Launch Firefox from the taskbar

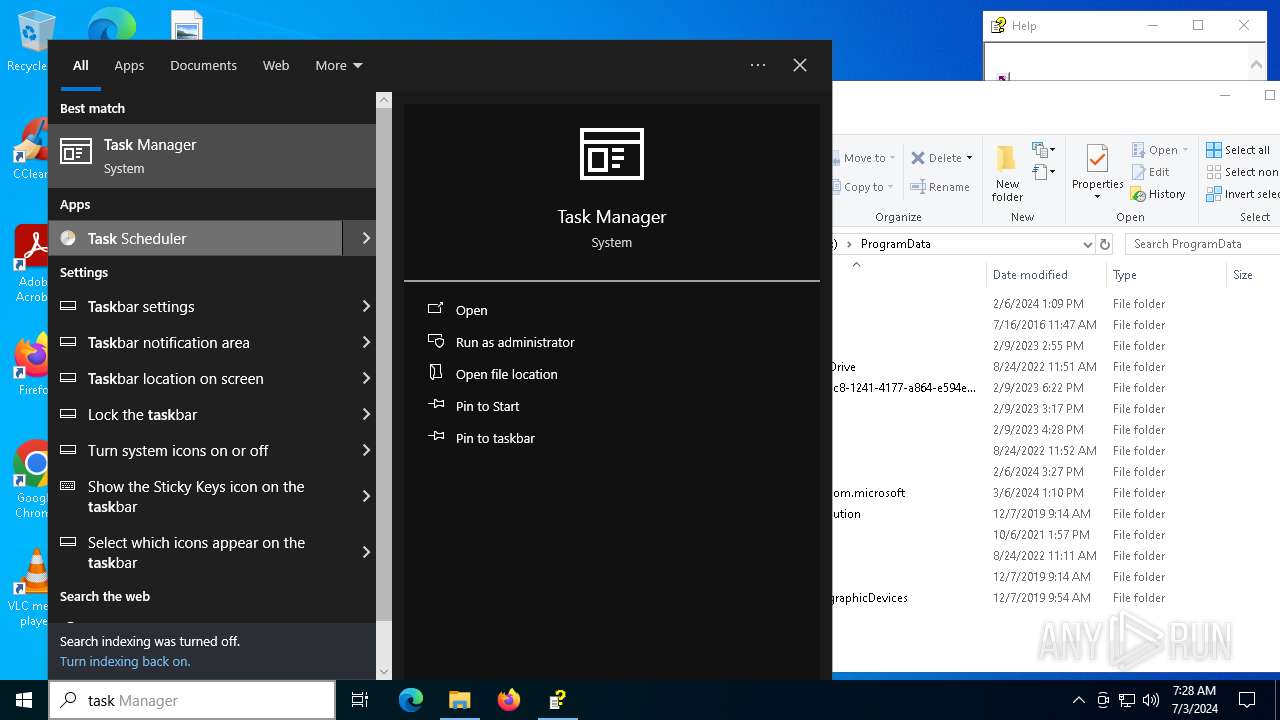(x=509, y=700)
